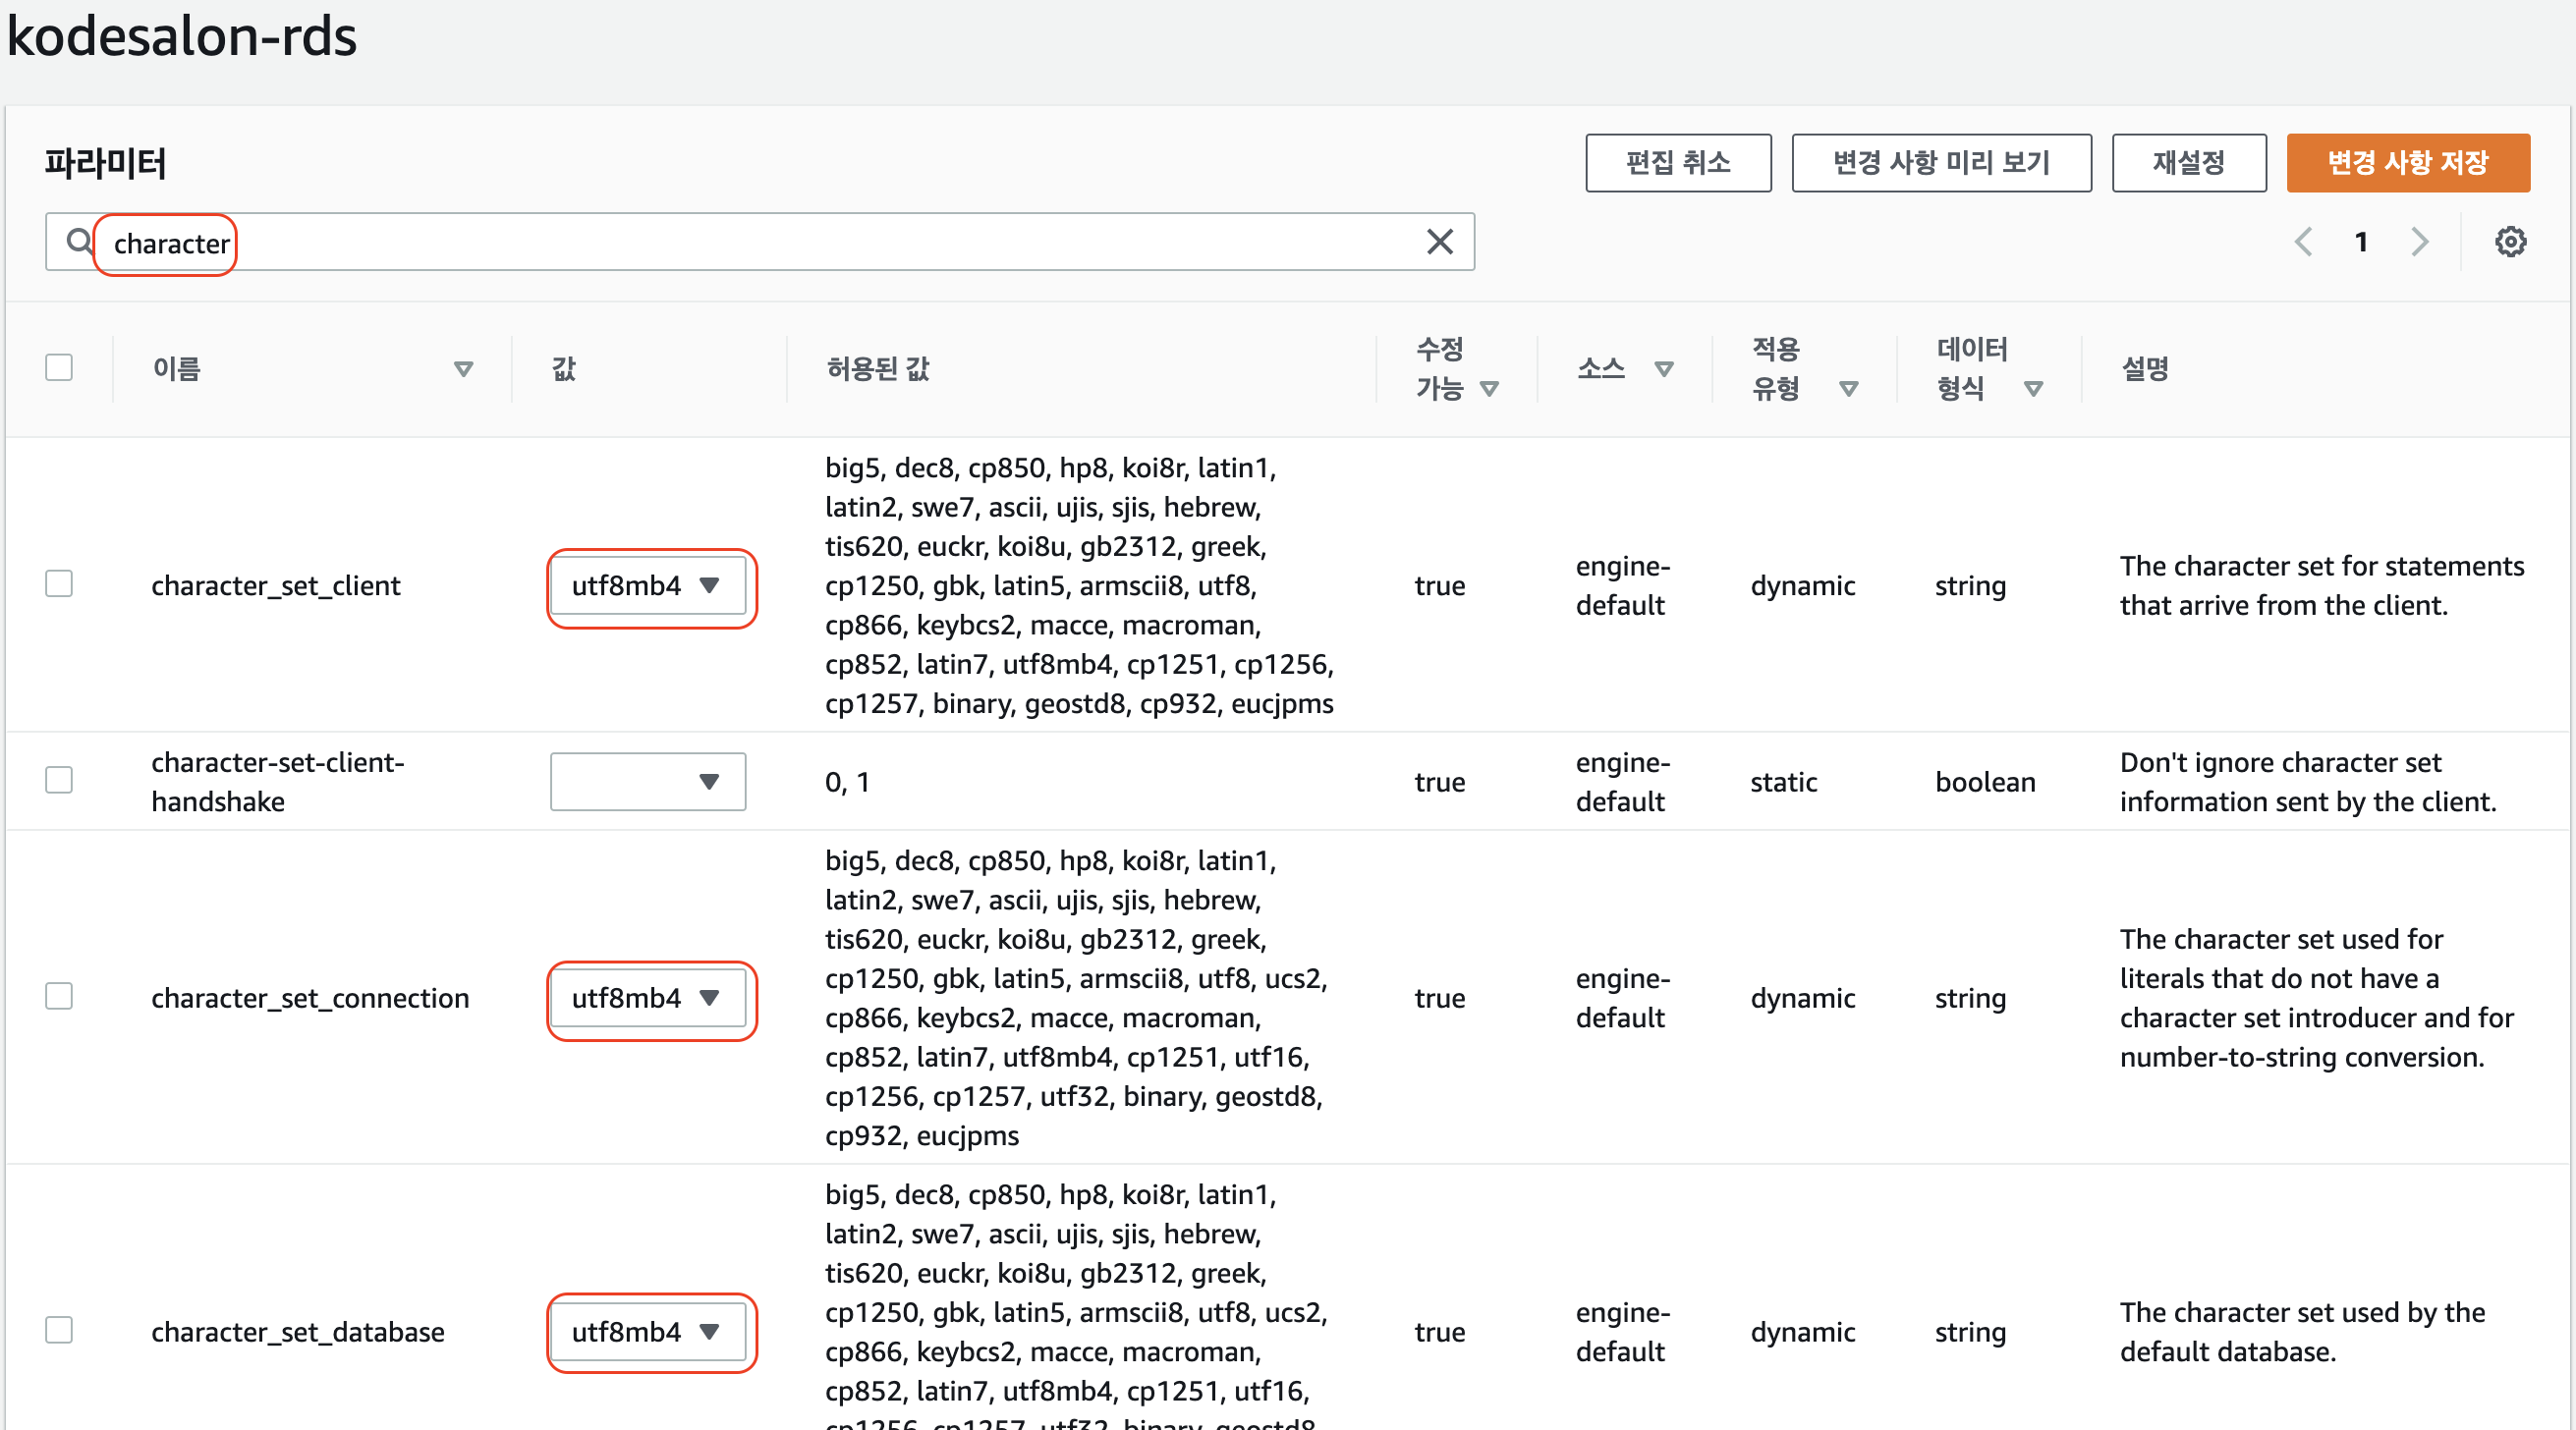This screenshot has height=1430, width=2576.
Task: Check the character_set_client row checkbox
Action: (59, 584)
